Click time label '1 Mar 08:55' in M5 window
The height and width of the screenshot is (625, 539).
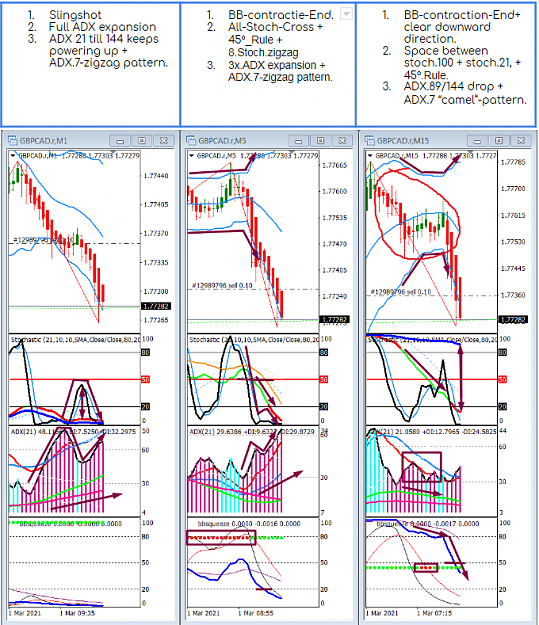coord(256,613)
